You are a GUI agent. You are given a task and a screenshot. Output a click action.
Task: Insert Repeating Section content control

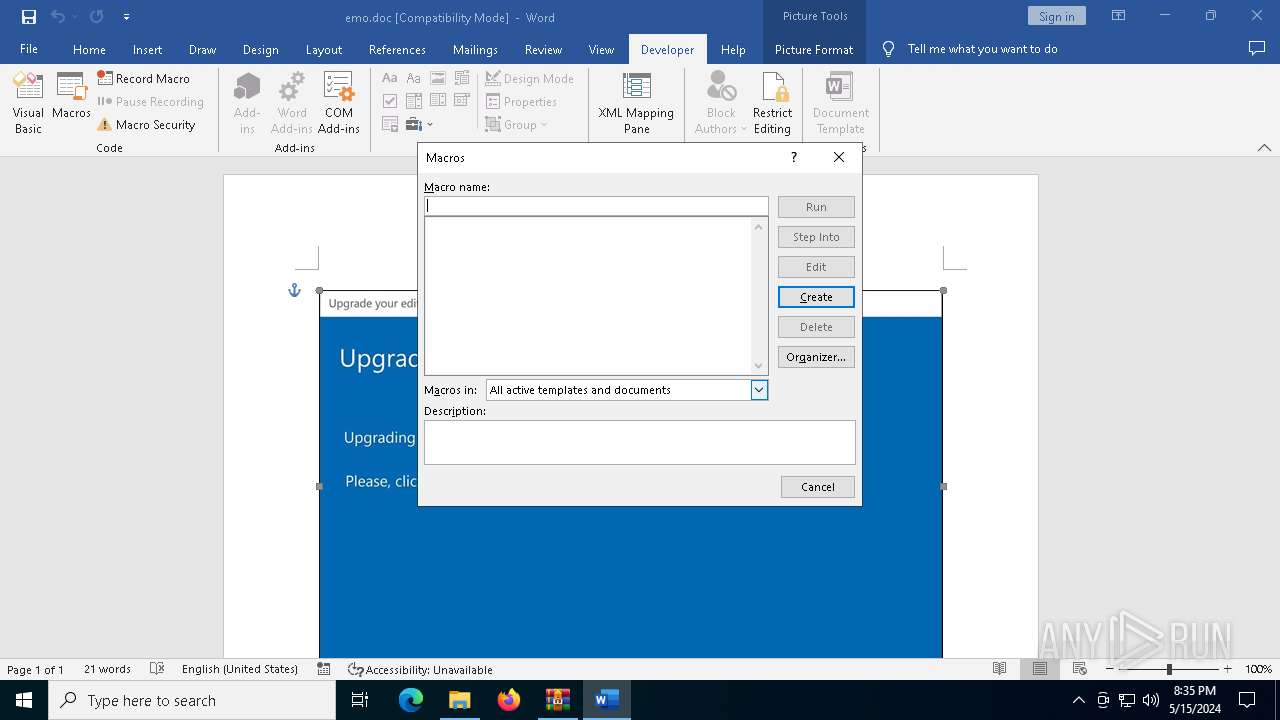390,124
